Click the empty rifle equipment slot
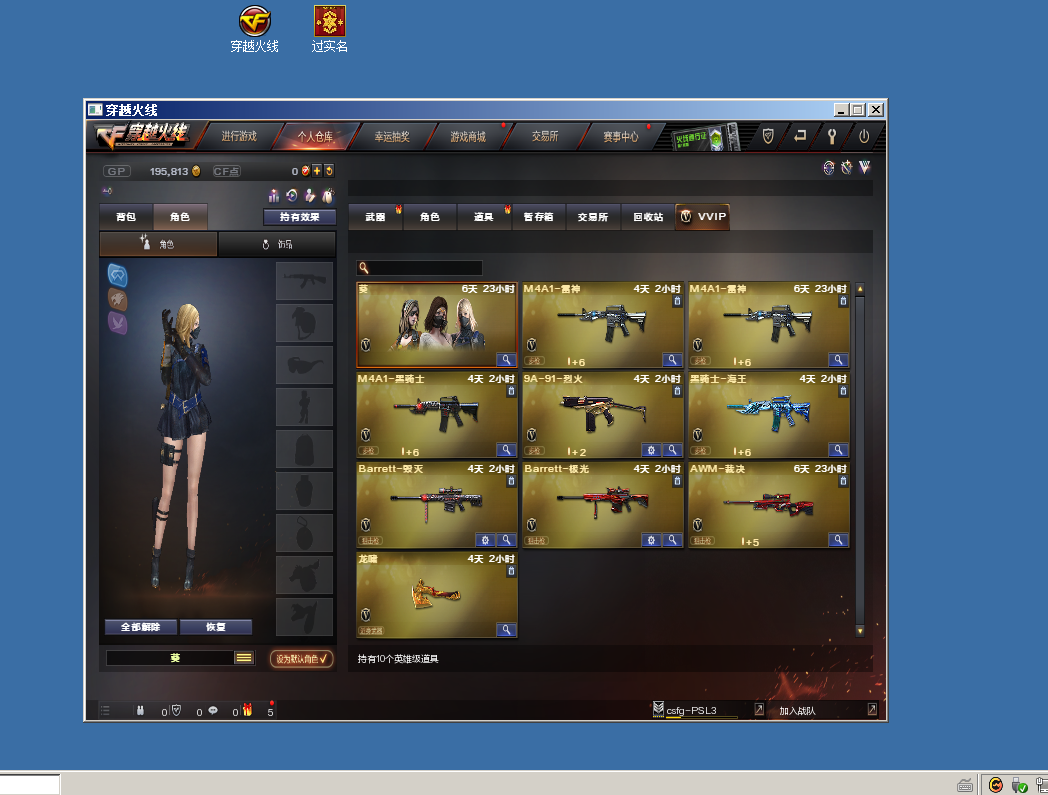This screenshot has height=795, width=1048. point(305,281)
